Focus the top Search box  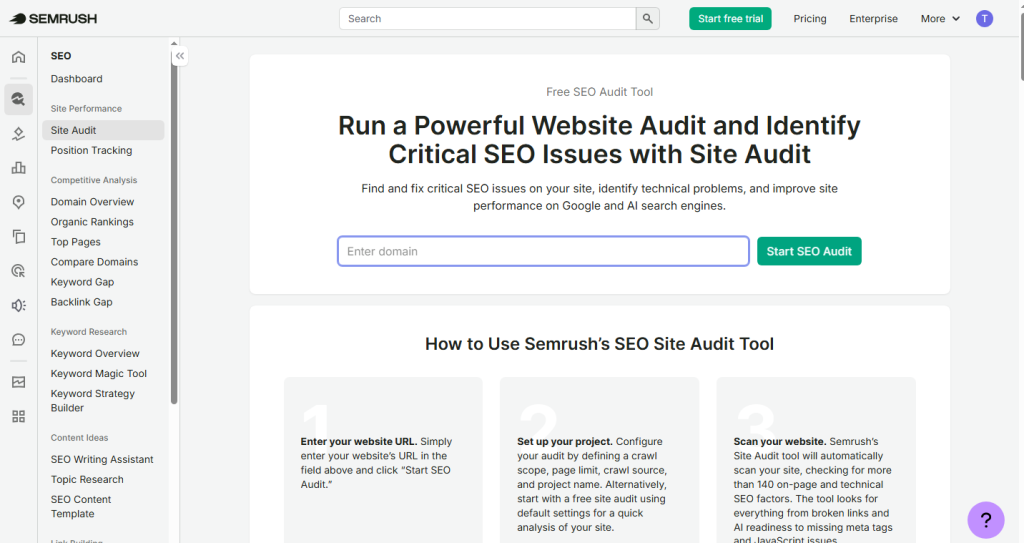pos(487,19)
